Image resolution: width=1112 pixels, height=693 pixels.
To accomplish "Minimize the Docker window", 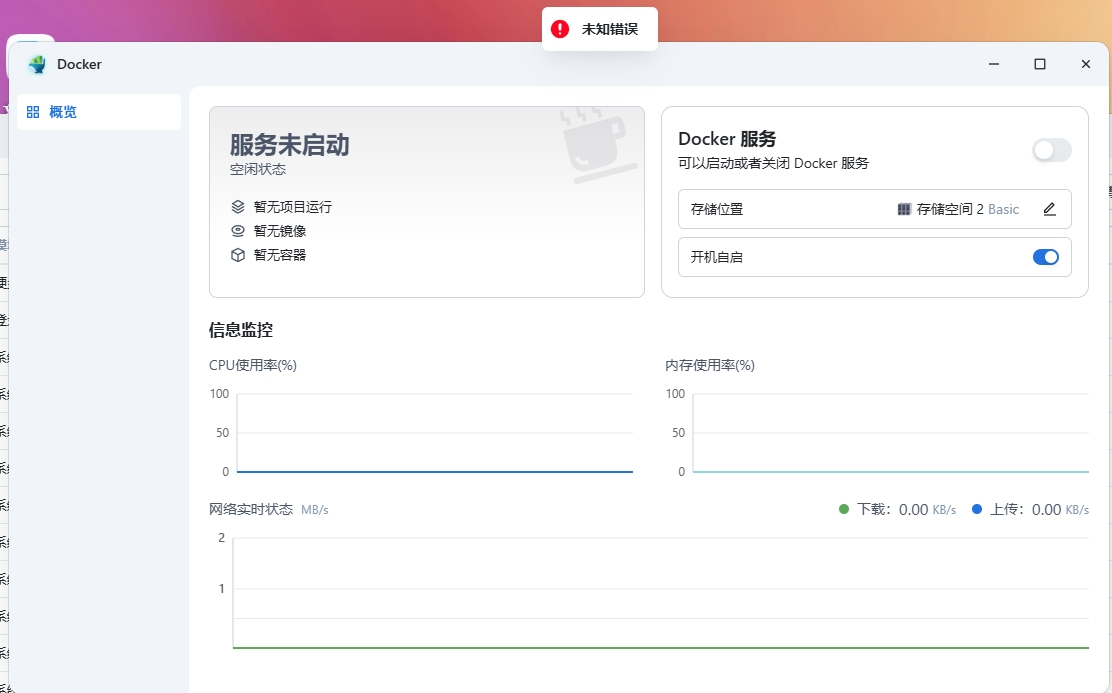I will click(994, 64).
